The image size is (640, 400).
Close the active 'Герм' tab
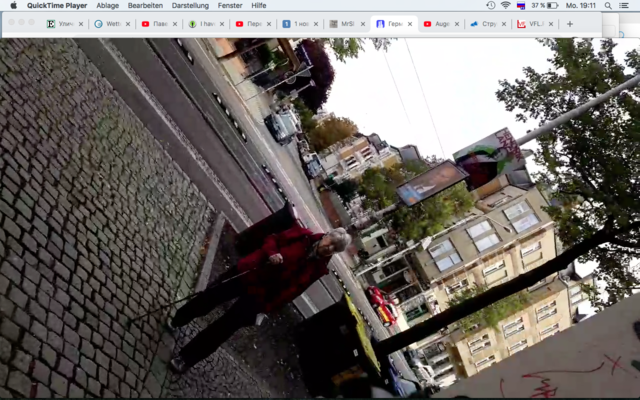[x=410, y=24]
